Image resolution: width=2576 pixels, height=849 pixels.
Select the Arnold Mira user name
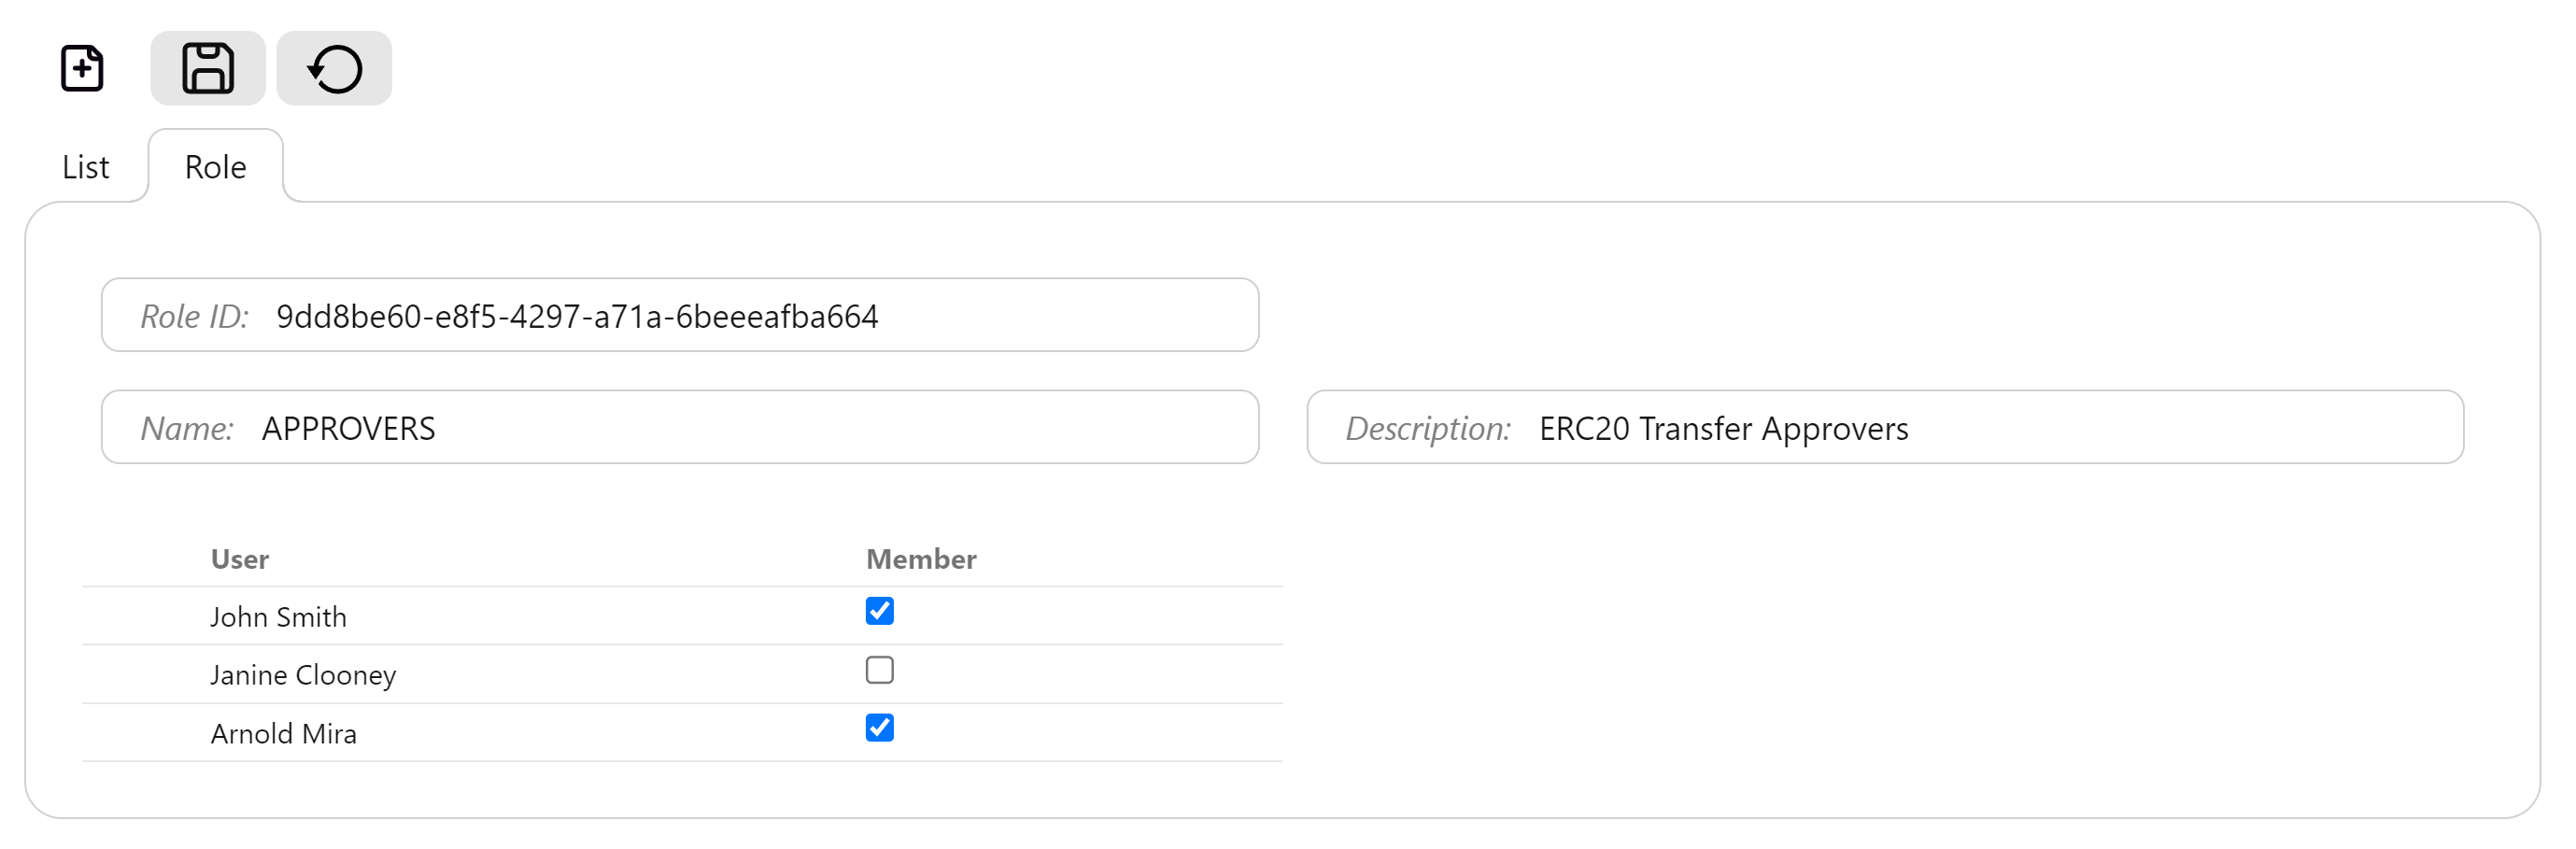(x=283, y=734)
